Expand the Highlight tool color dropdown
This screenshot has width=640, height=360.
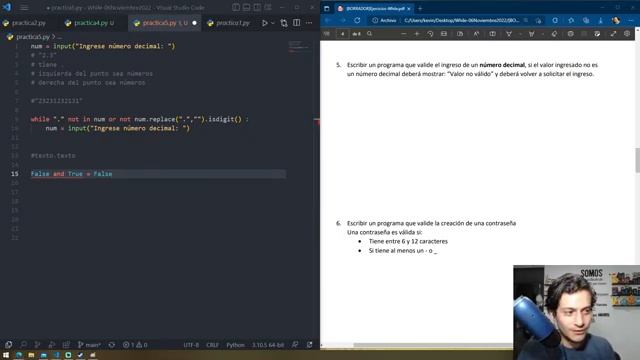tap(542, 34)
